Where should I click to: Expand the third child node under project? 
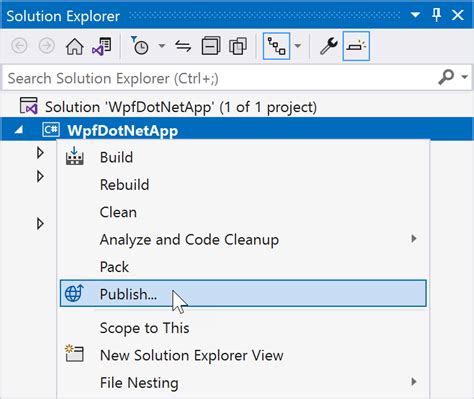click(x=40, y=224)
